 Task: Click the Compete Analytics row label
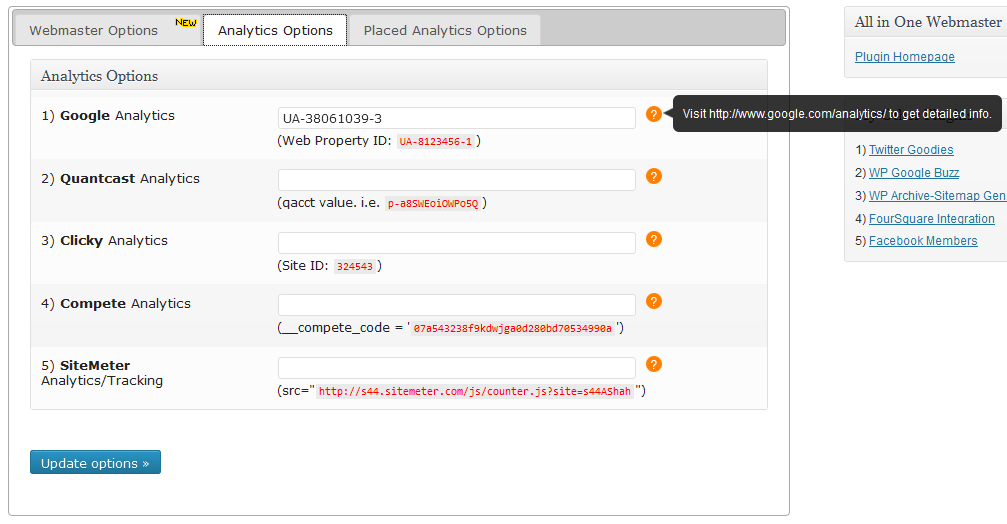(116, 303)
